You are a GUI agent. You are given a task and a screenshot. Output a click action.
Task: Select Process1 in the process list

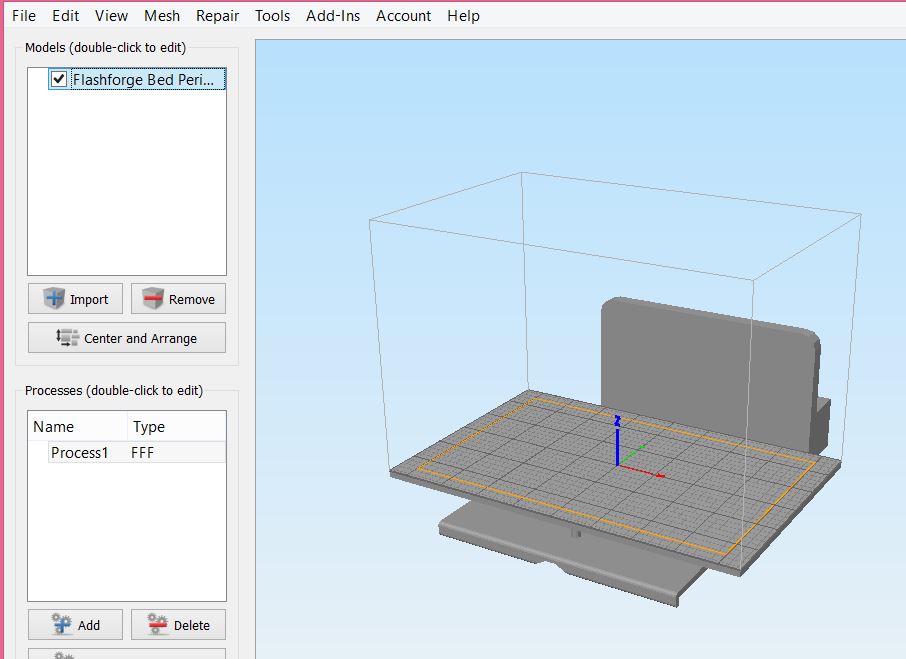point(80,452)
